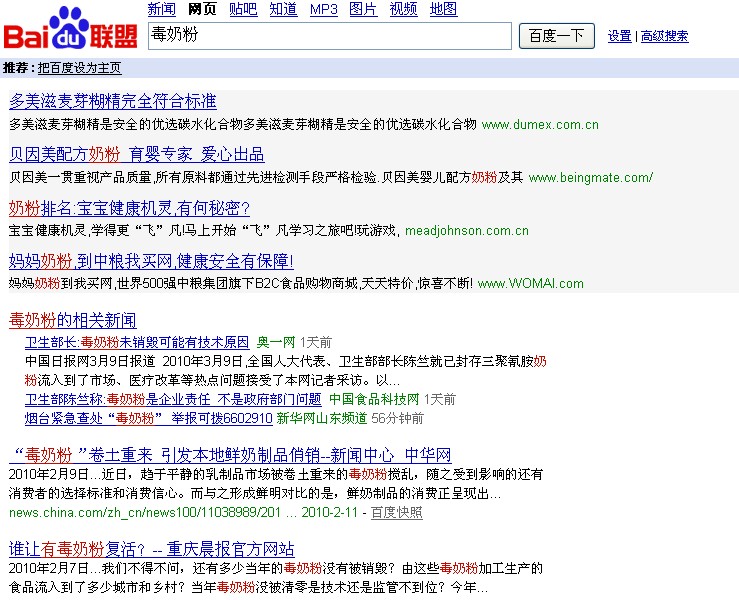This screenshot has height=600, width=739.
Task: Open the 视频 video tab
Action: pos(403,9)
